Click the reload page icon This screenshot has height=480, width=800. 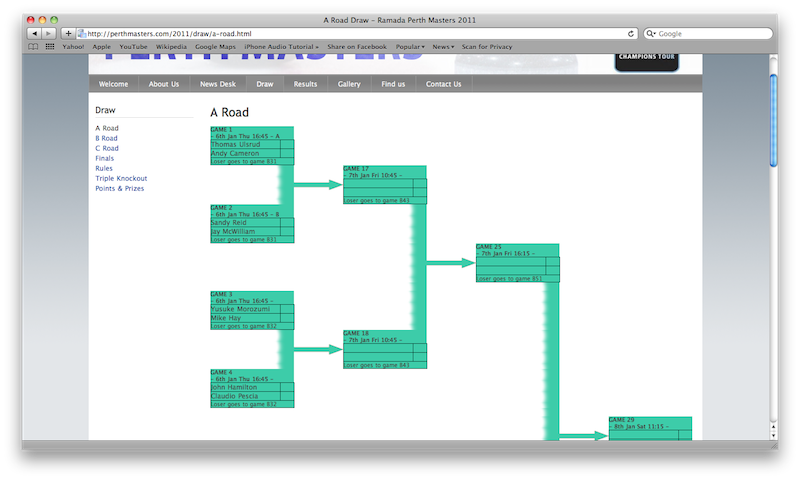click(631, 34)
